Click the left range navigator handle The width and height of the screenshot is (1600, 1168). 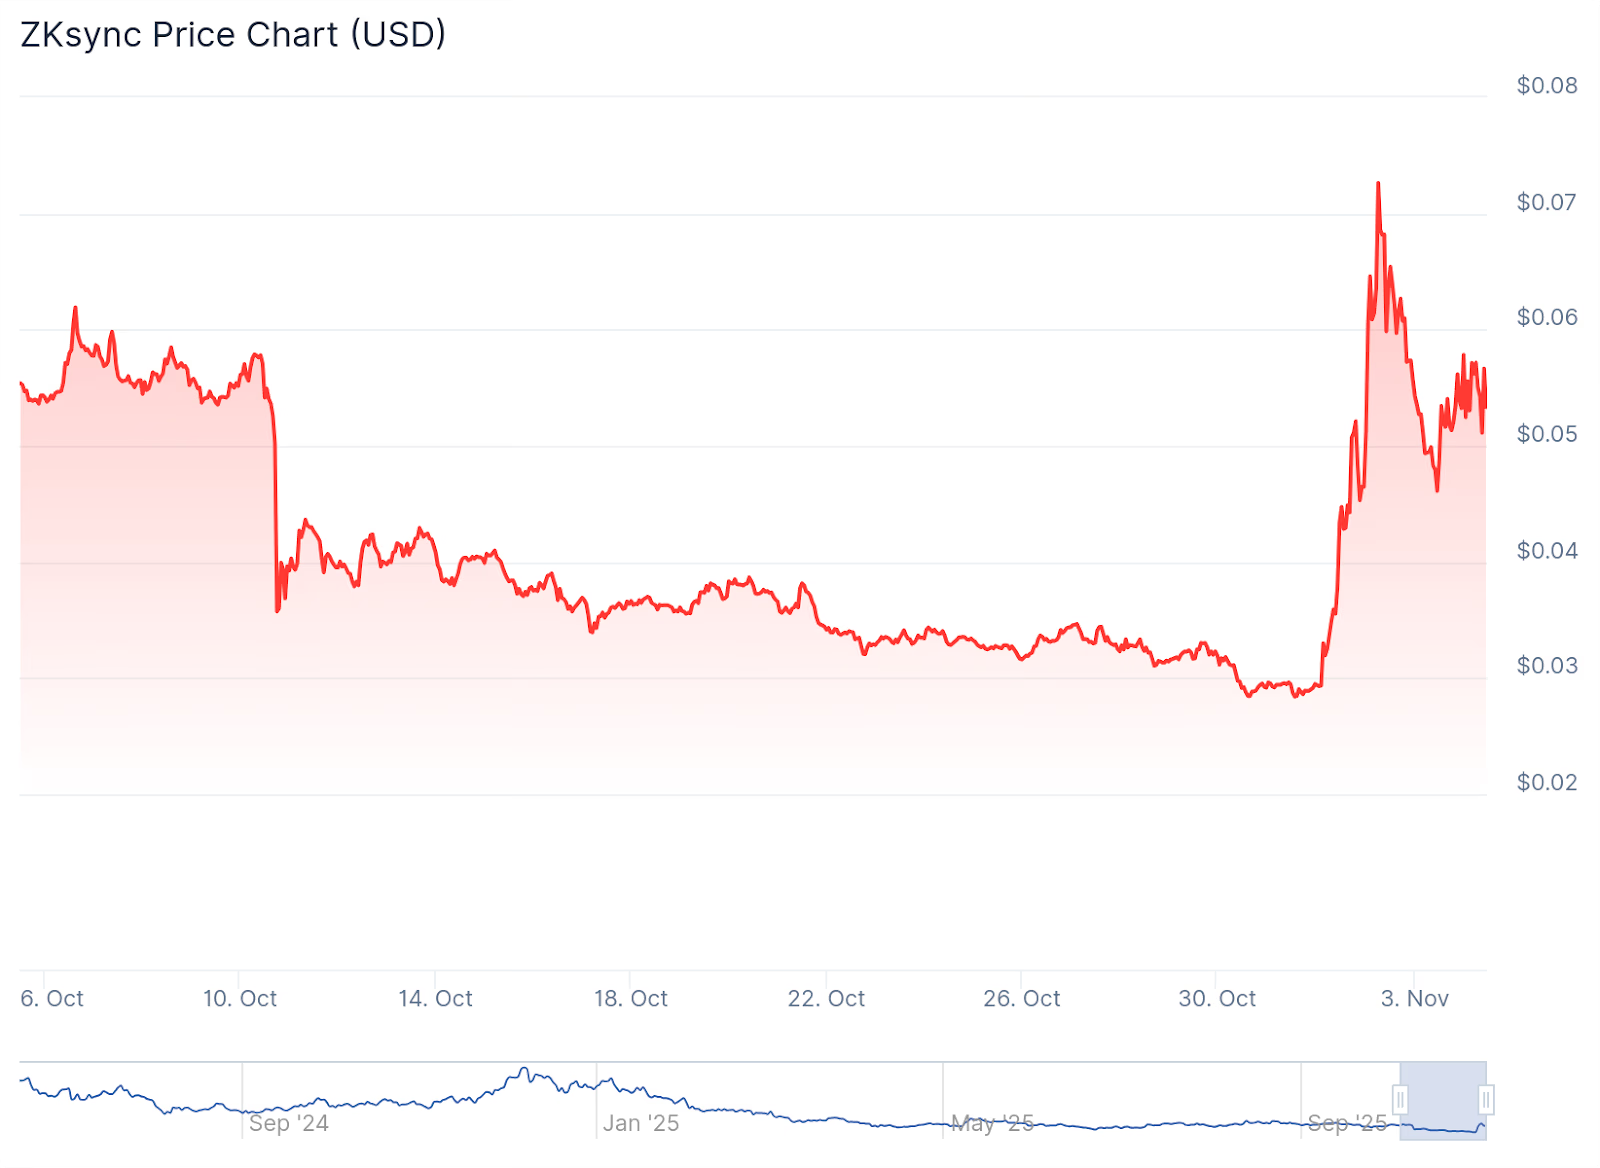click(1400, 1100)
